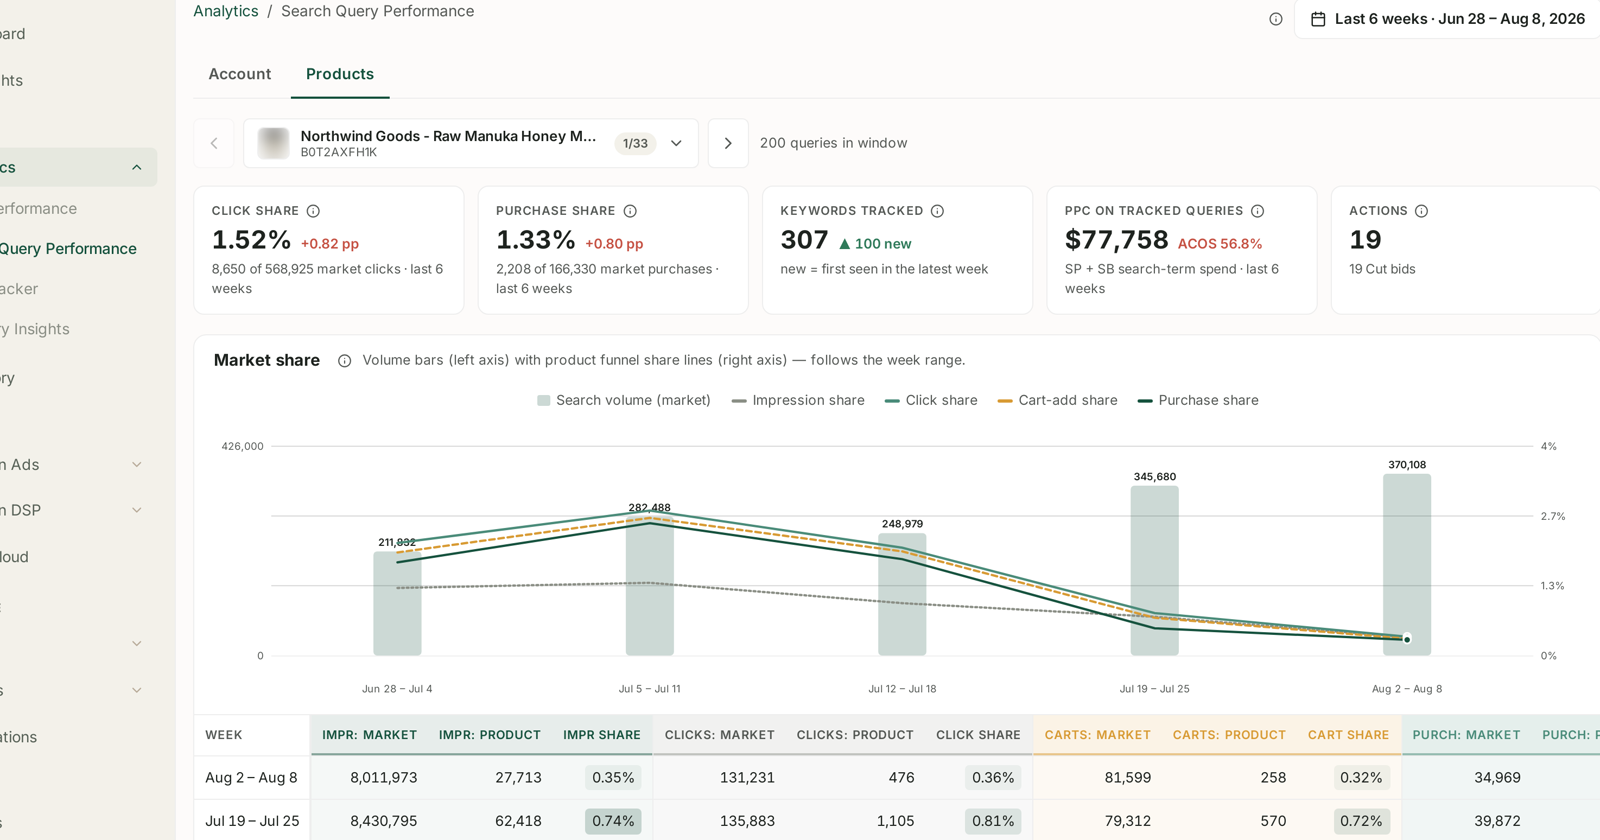
Task: Expand the Ads sidebar section
Action: pyautogui.click(x=137, y=465)
